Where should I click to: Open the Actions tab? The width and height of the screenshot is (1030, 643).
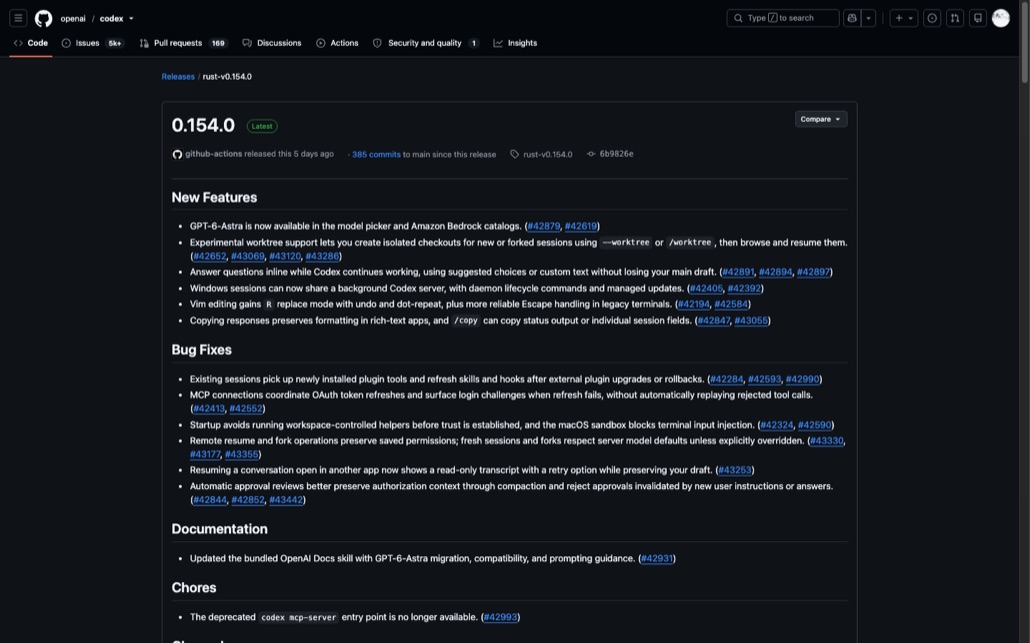(x=337, y=43)
